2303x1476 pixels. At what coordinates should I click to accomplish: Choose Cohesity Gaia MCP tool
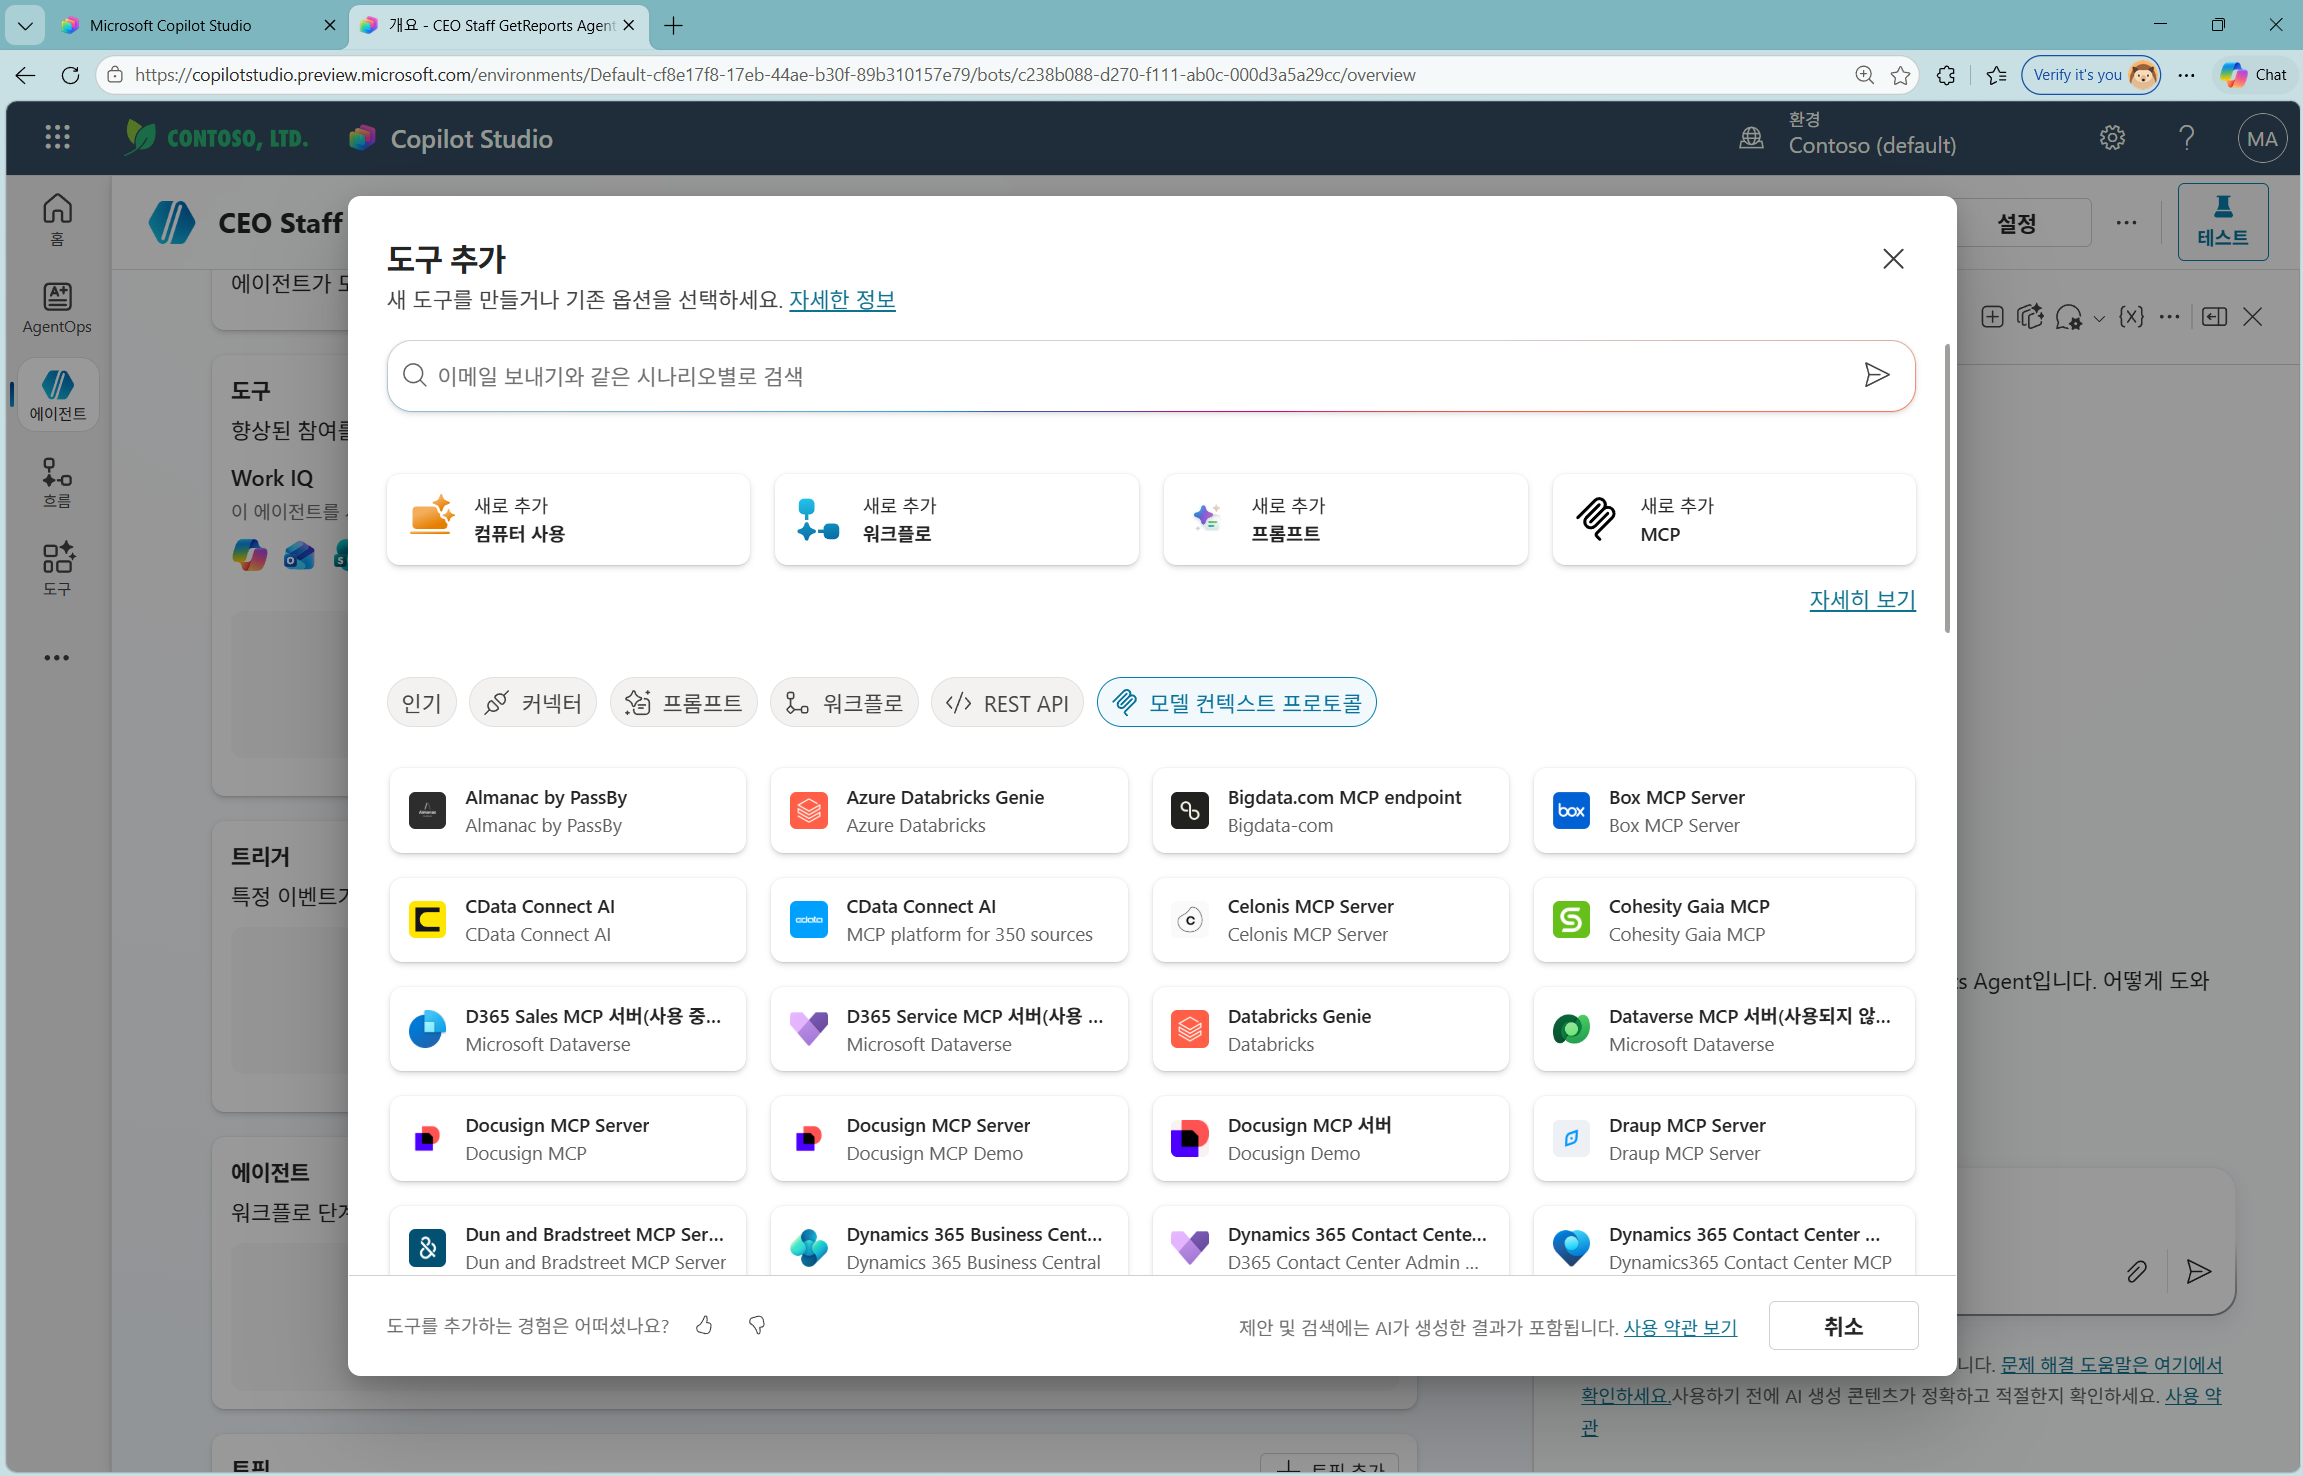pos(1724,920)
